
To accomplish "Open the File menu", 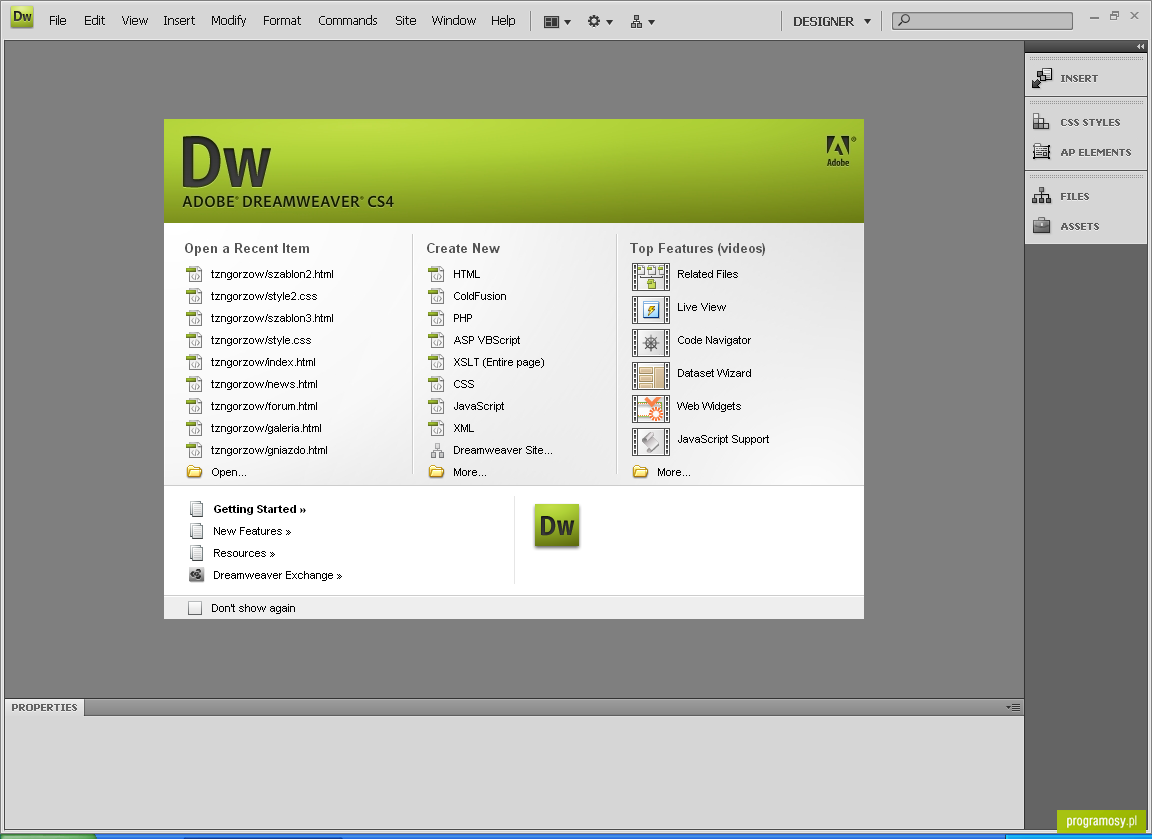I will pyautogui.click(x=57, y=21).
